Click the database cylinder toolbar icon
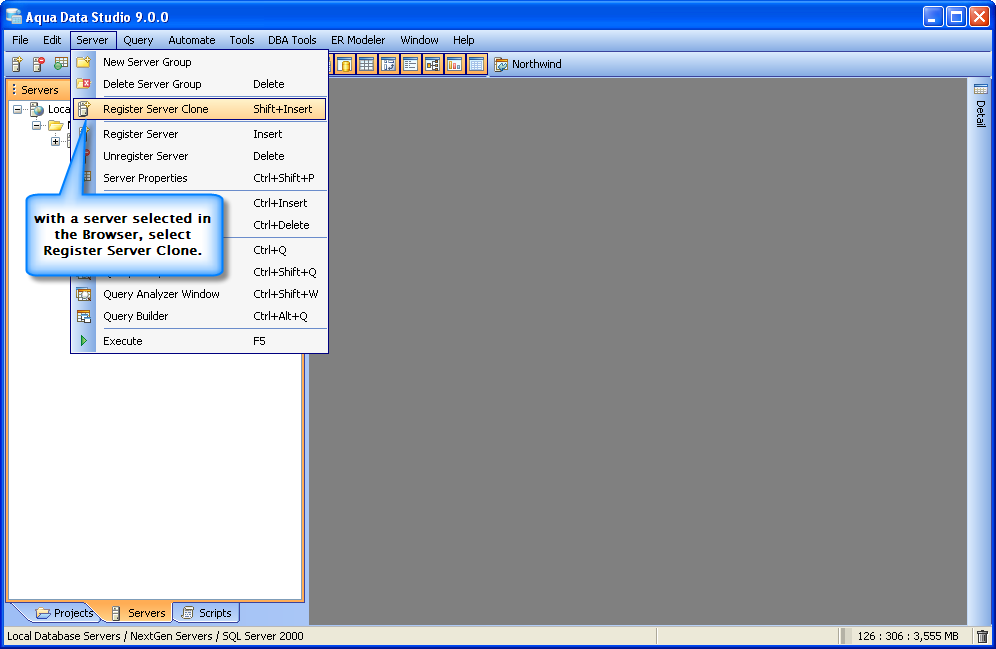The width and height of the screenshot is (996, 649). (345, 64)
